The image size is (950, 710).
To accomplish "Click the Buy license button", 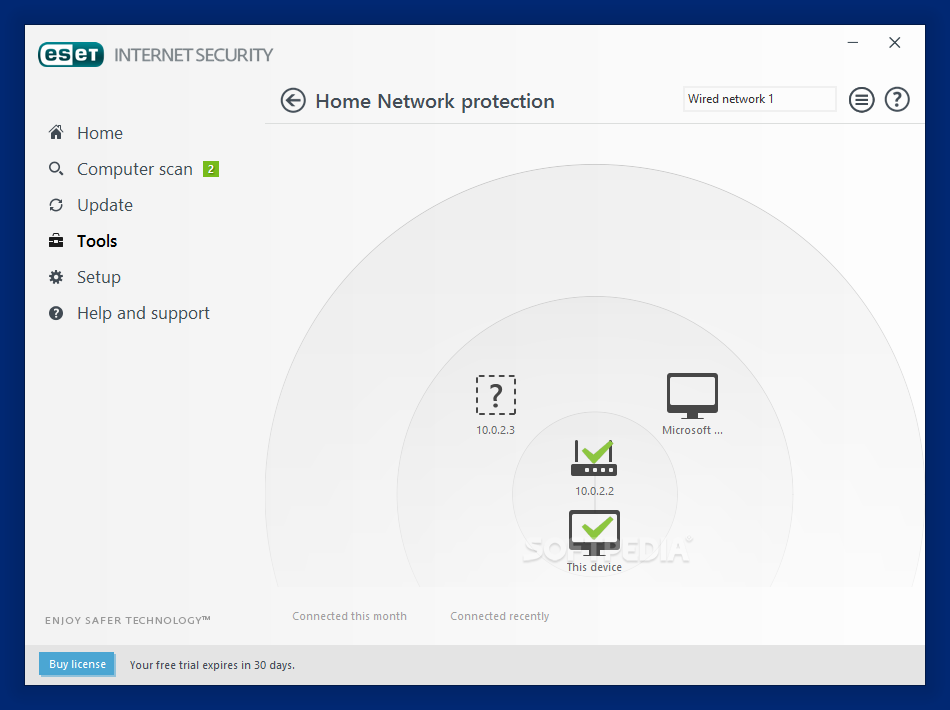I will 77,664.
